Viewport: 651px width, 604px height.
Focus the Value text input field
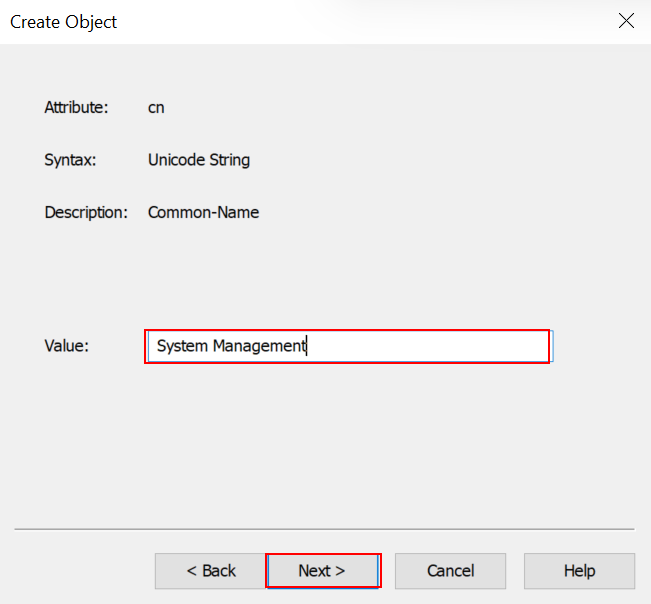click(348, 346)
